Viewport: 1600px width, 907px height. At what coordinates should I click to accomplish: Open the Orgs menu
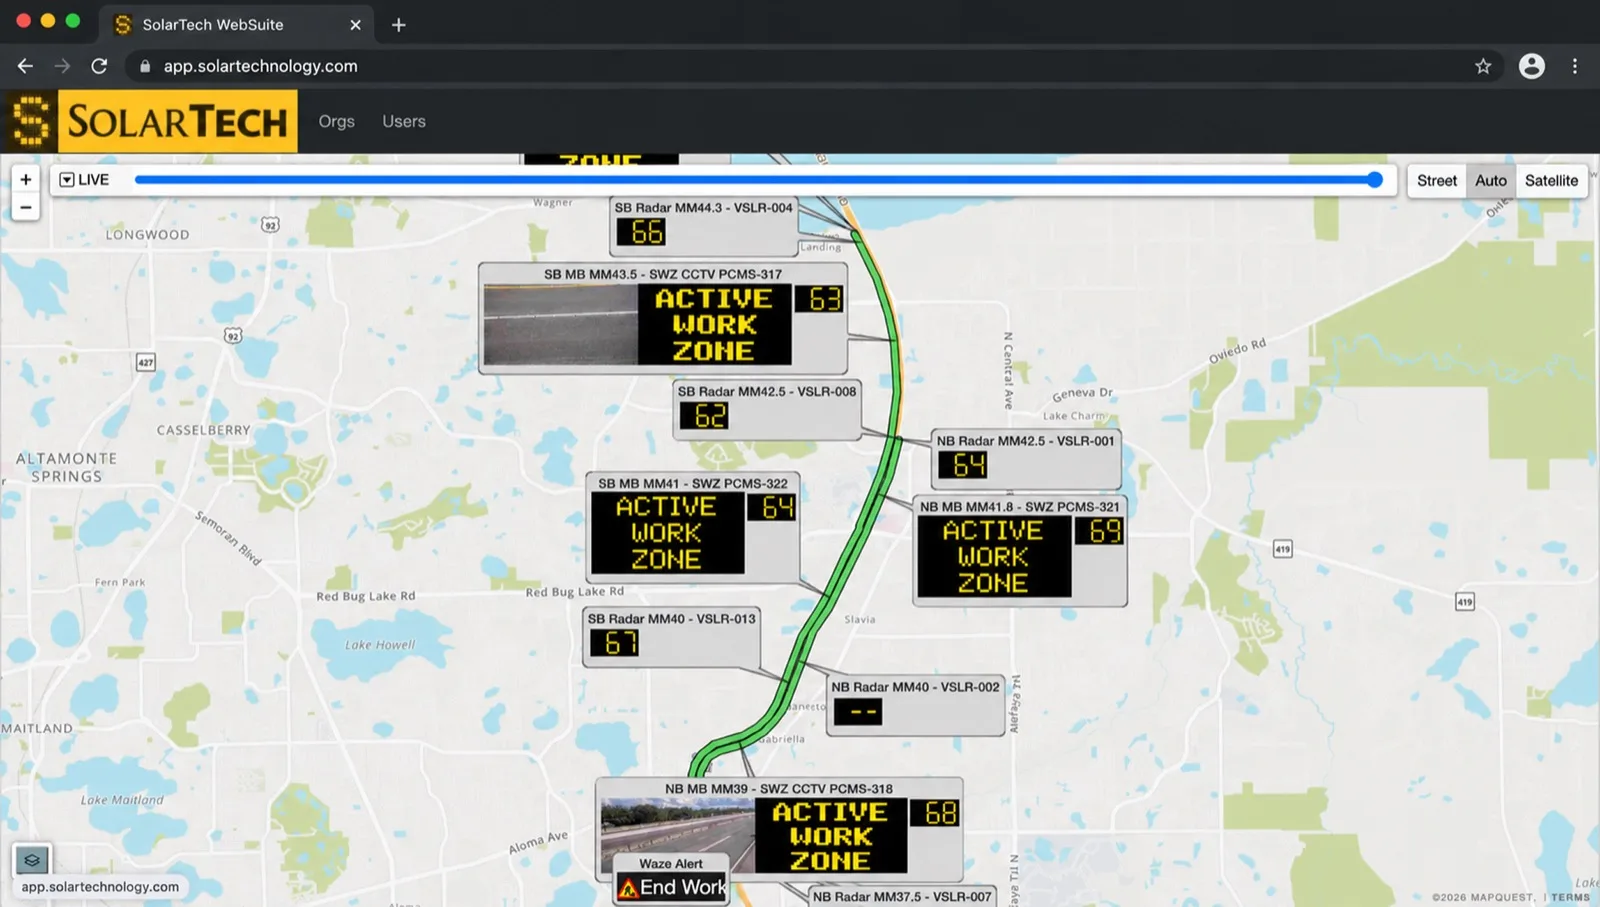click(337, 121)
